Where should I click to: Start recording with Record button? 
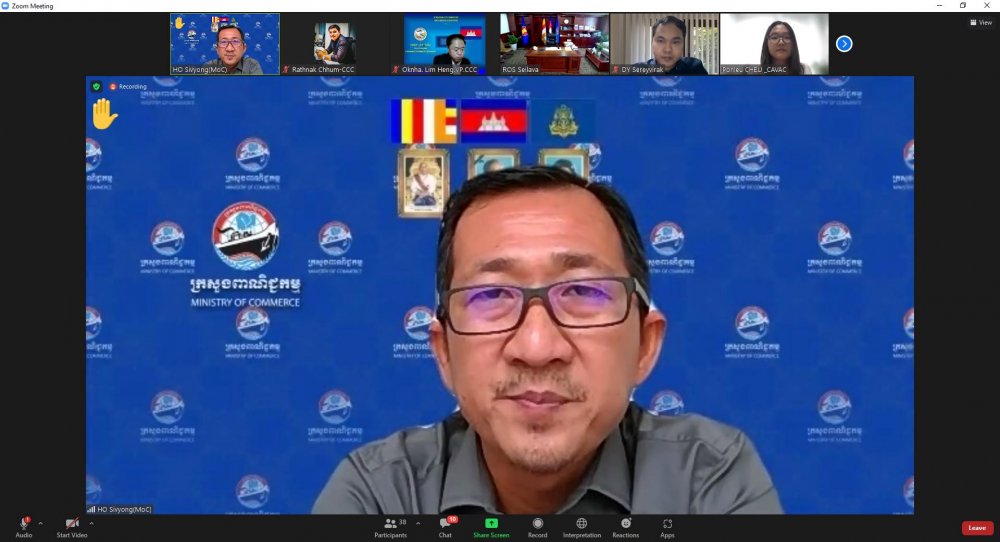(x=537, y=526)
